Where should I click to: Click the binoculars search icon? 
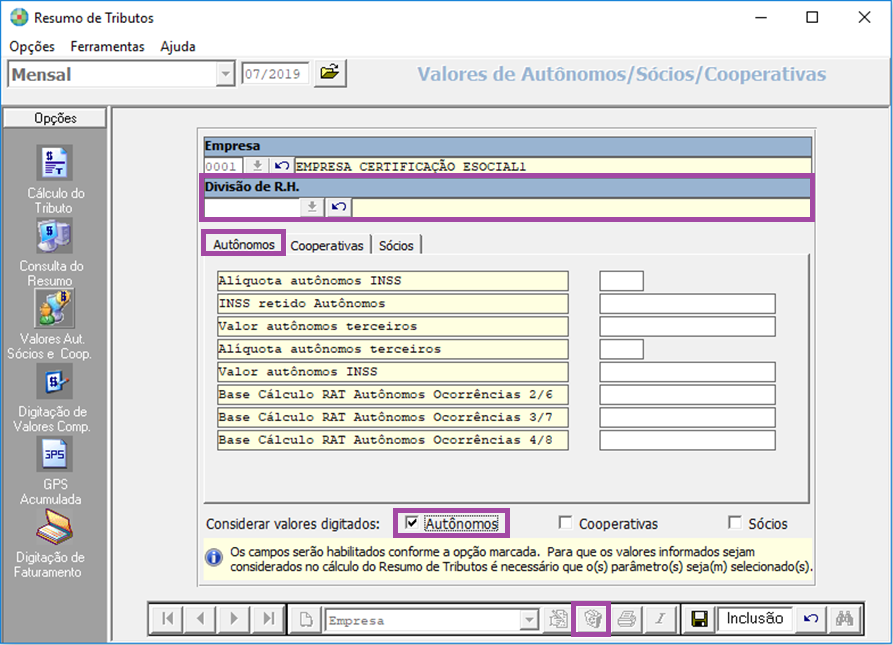[845, 618]
